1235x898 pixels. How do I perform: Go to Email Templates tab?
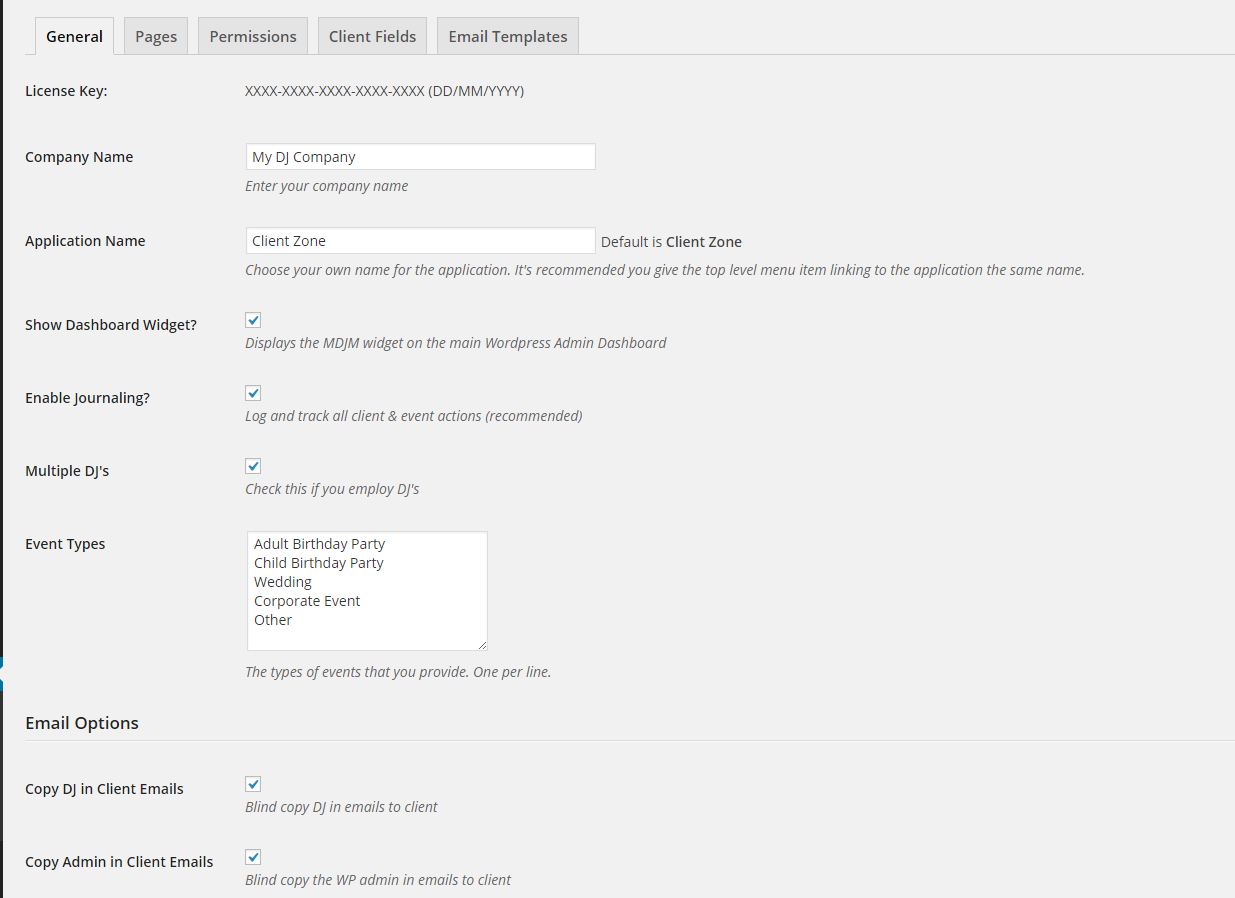(x=508, y=36)
